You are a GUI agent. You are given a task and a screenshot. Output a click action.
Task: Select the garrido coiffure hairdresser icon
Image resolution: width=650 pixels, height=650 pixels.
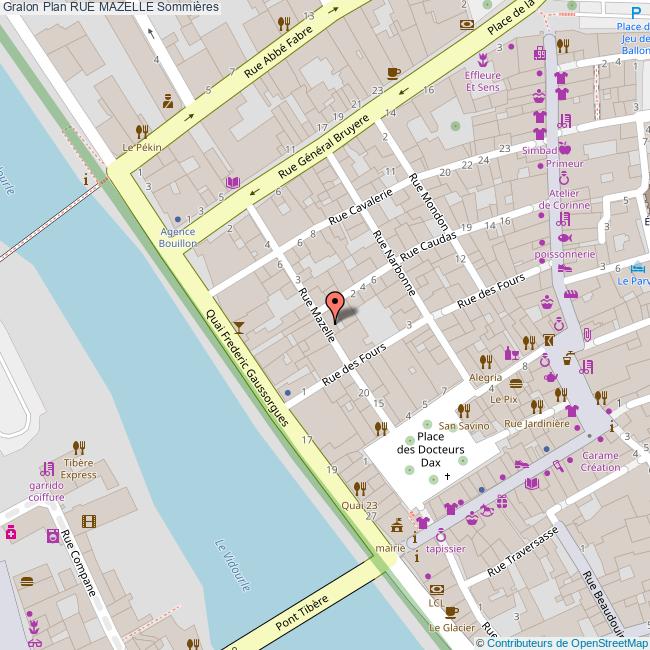47,468
